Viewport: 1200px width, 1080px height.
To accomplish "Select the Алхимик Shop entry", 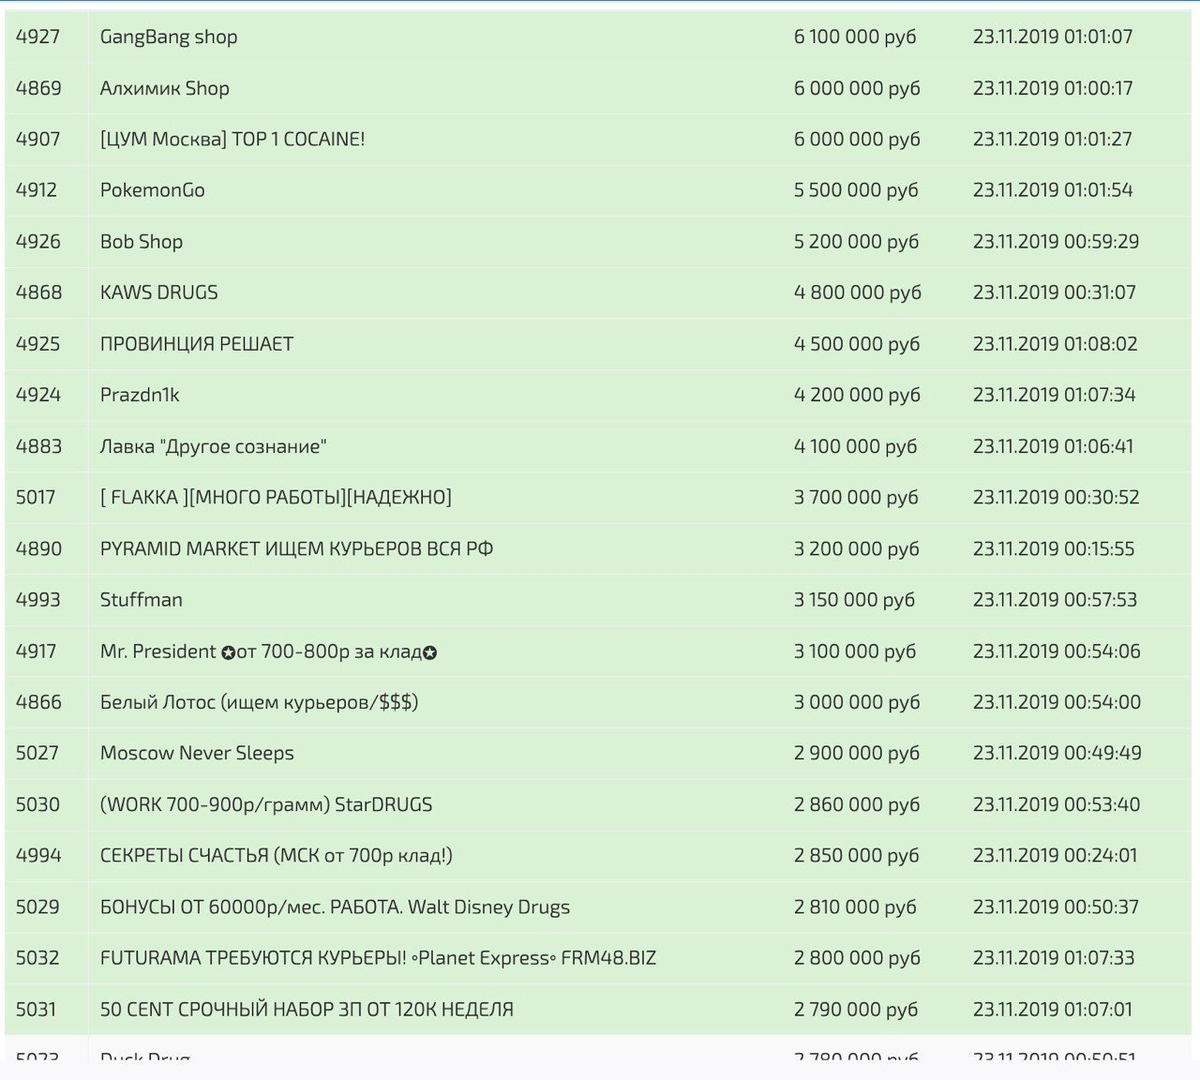I will (165, 88).
